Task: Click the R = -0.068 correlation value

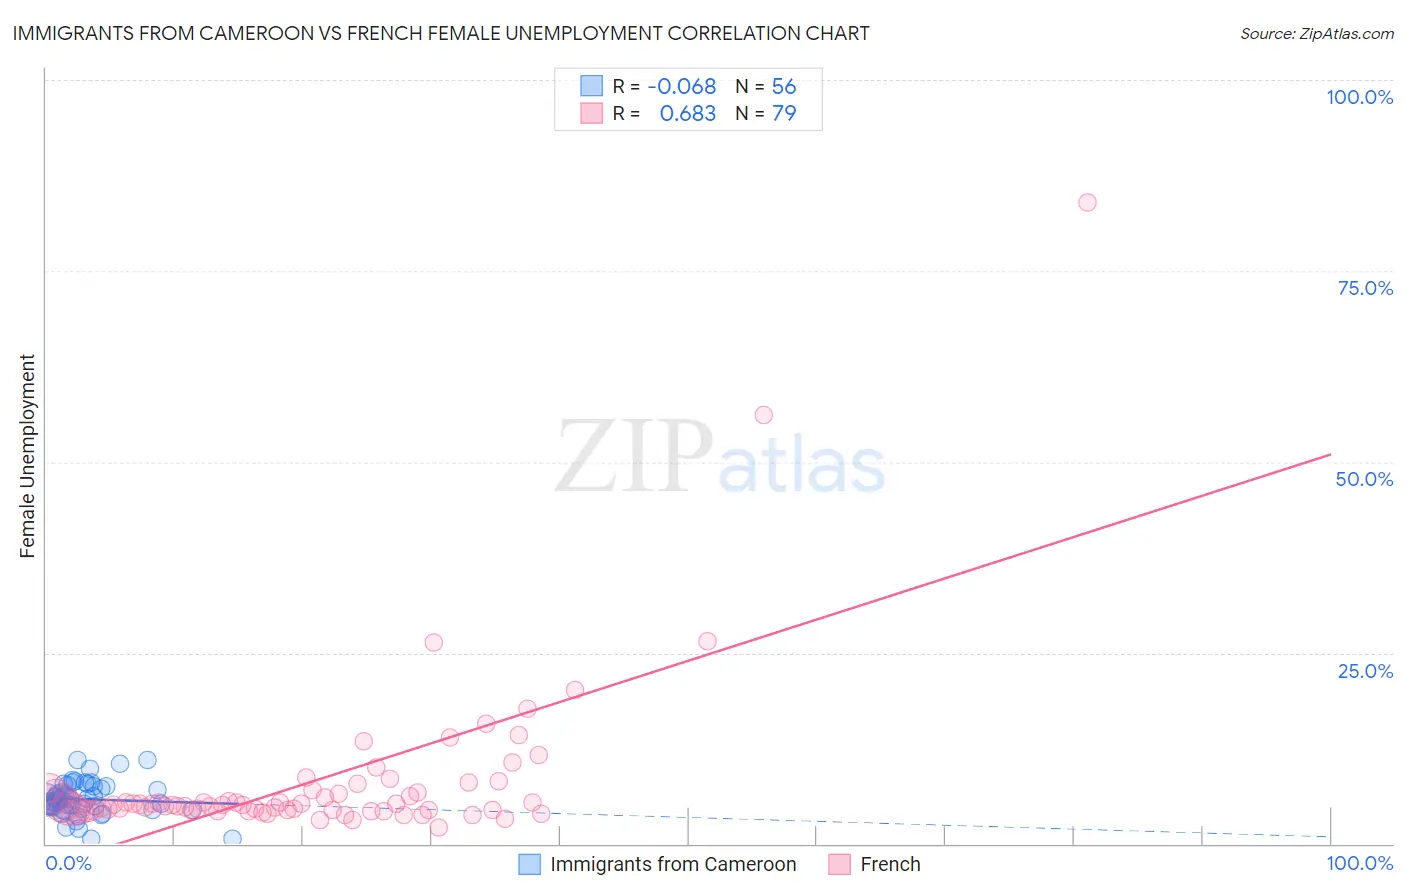Action: tap(665, 87)
